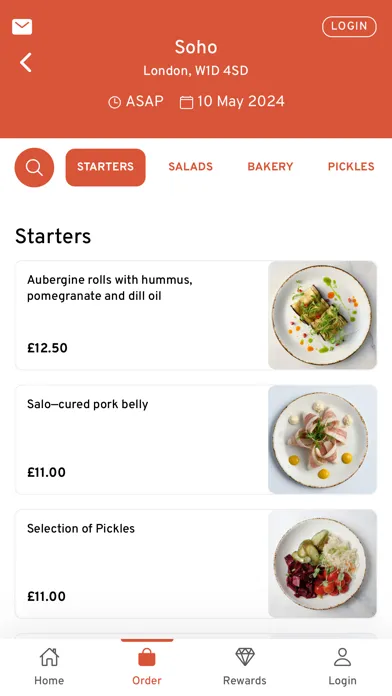
Task: Tap the search magnifier button
Action: pos(34,167)
